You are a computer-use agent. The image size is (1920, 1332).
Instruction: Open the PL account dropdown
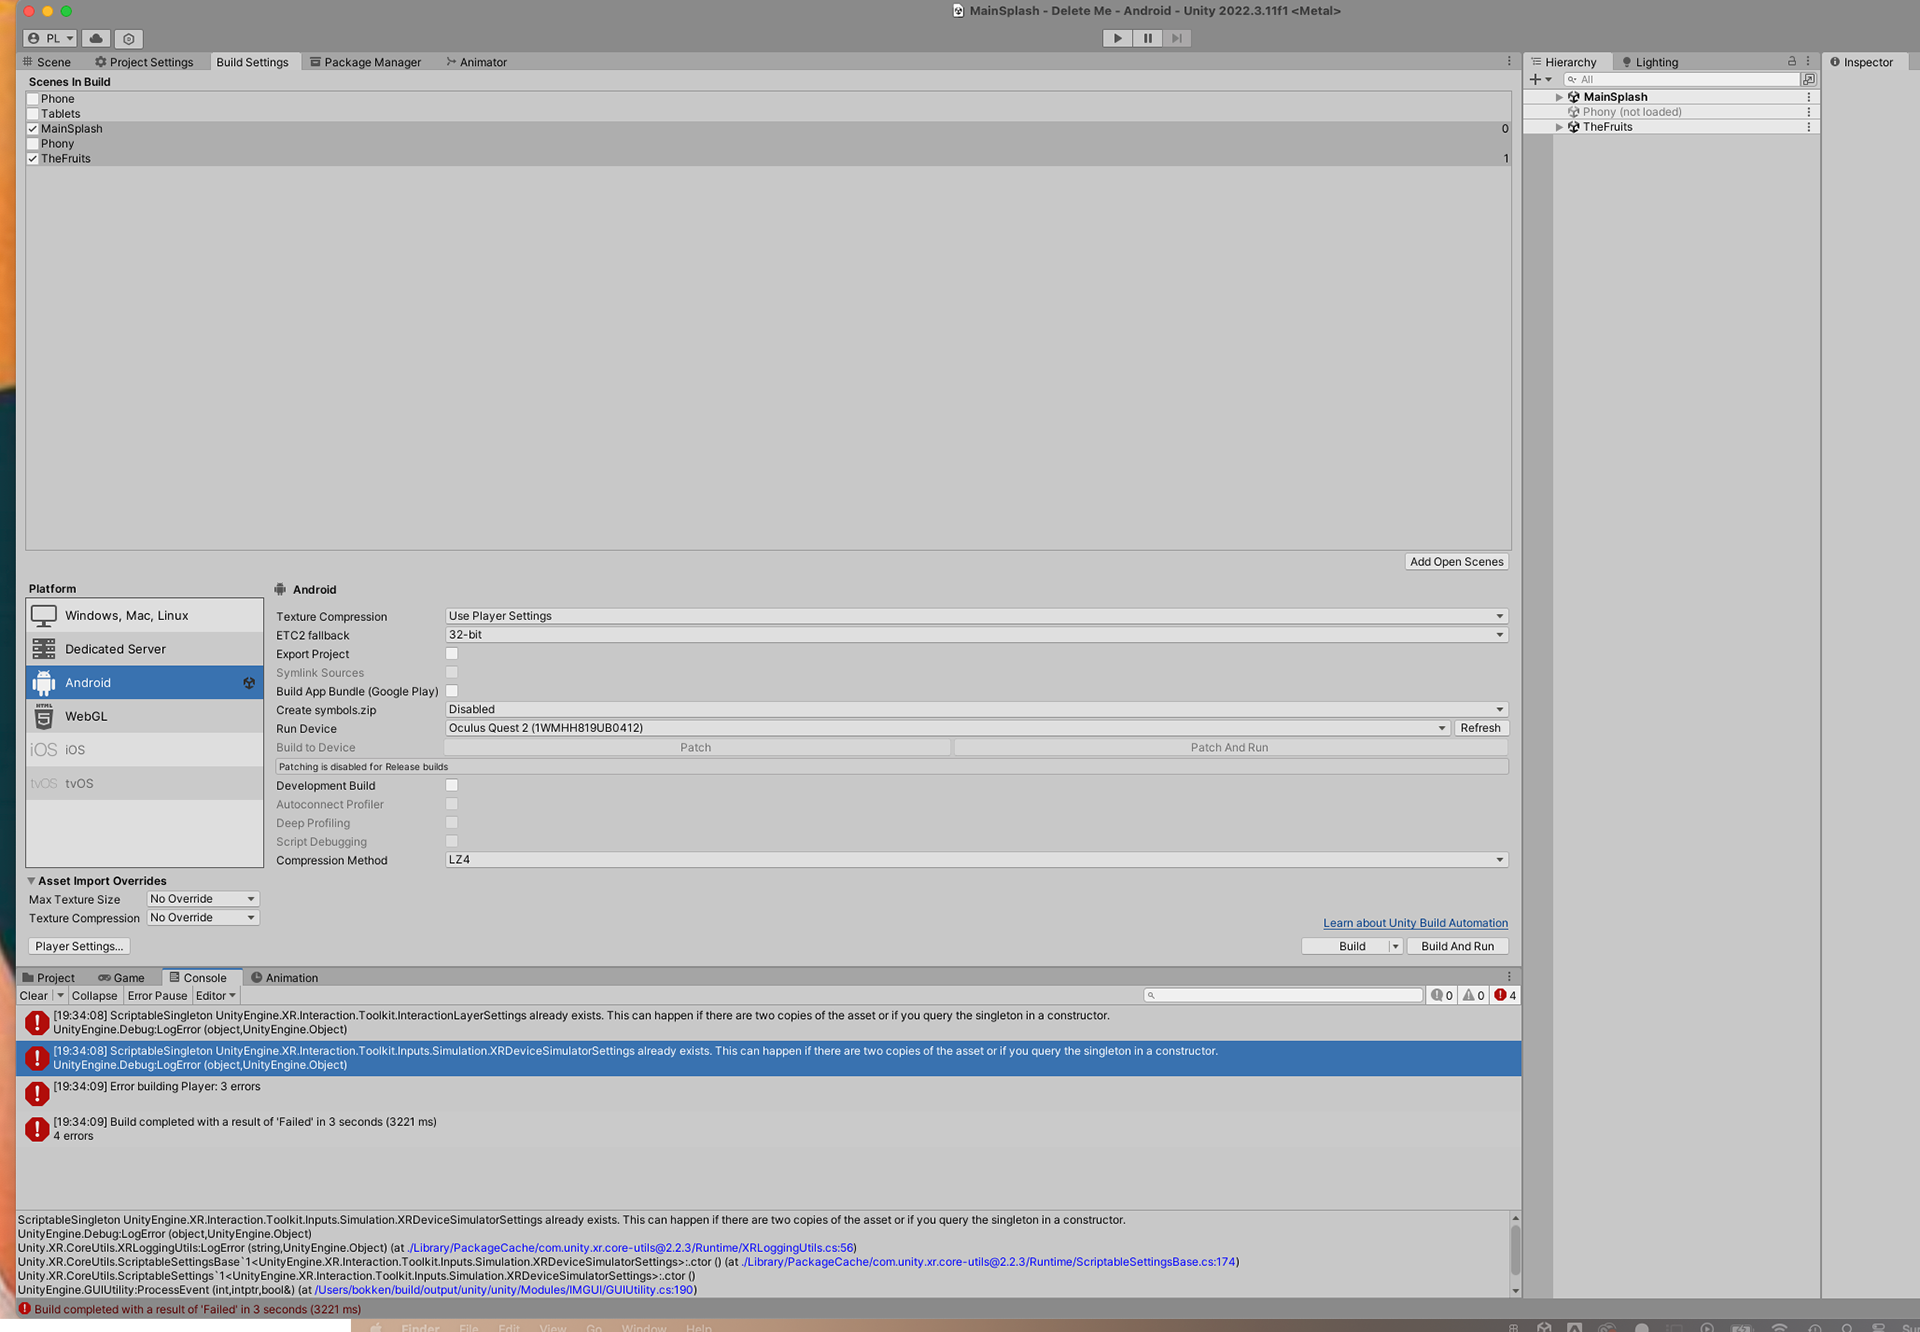click(50, 38)
